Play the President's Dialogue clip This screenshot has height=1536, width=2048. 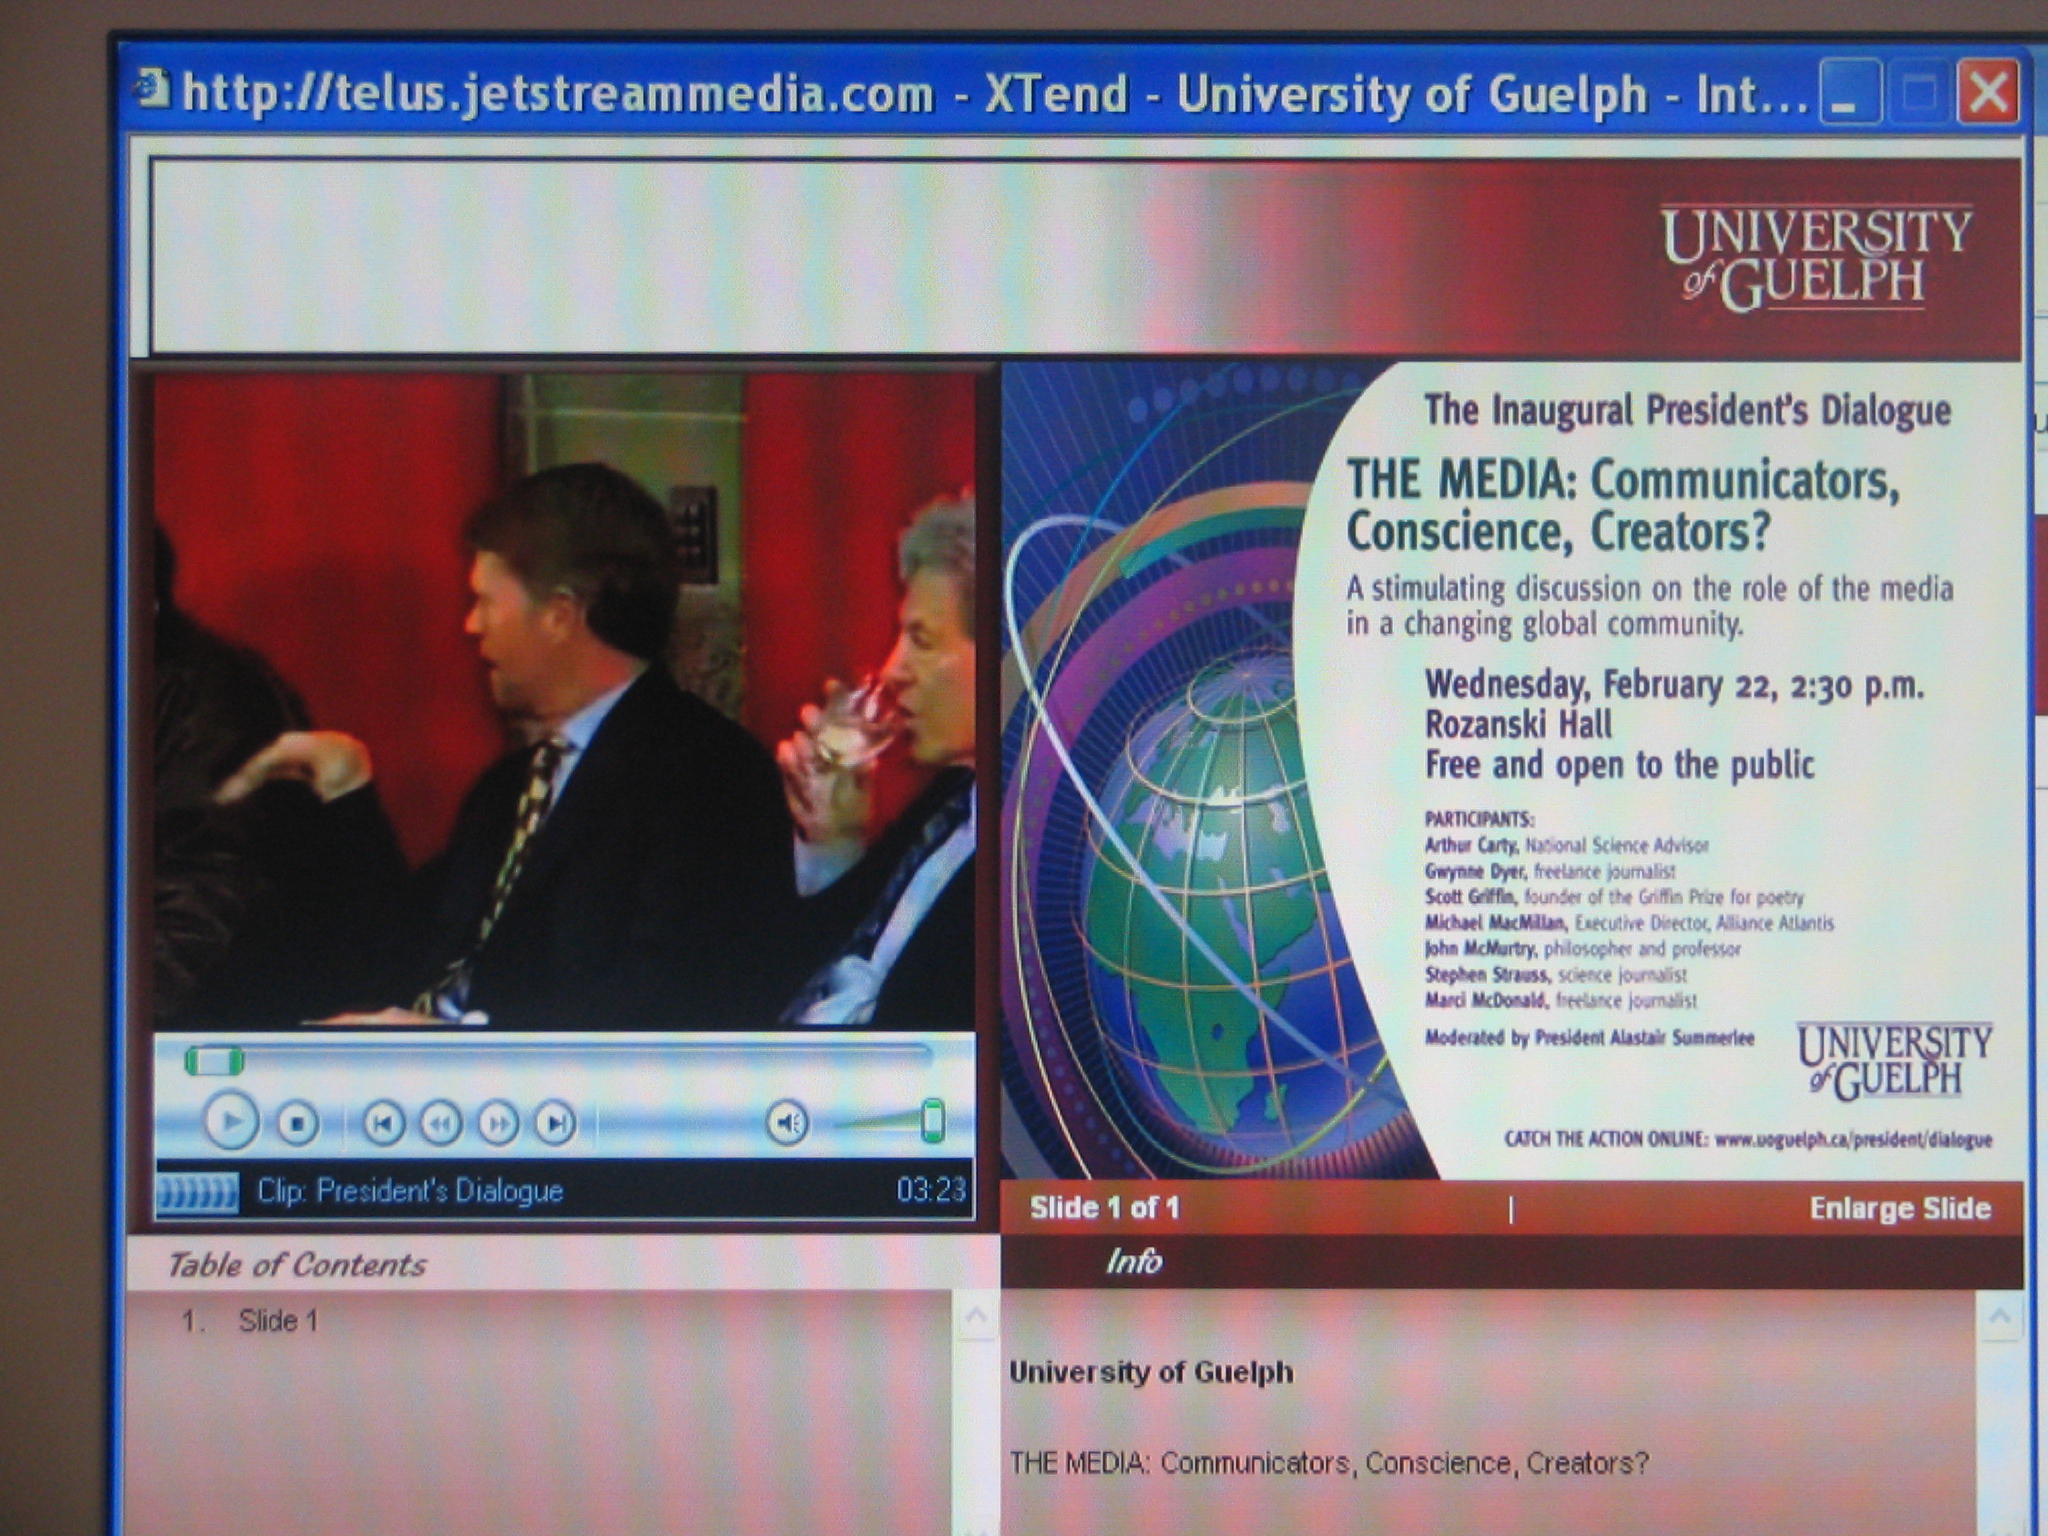point(231,1121)
